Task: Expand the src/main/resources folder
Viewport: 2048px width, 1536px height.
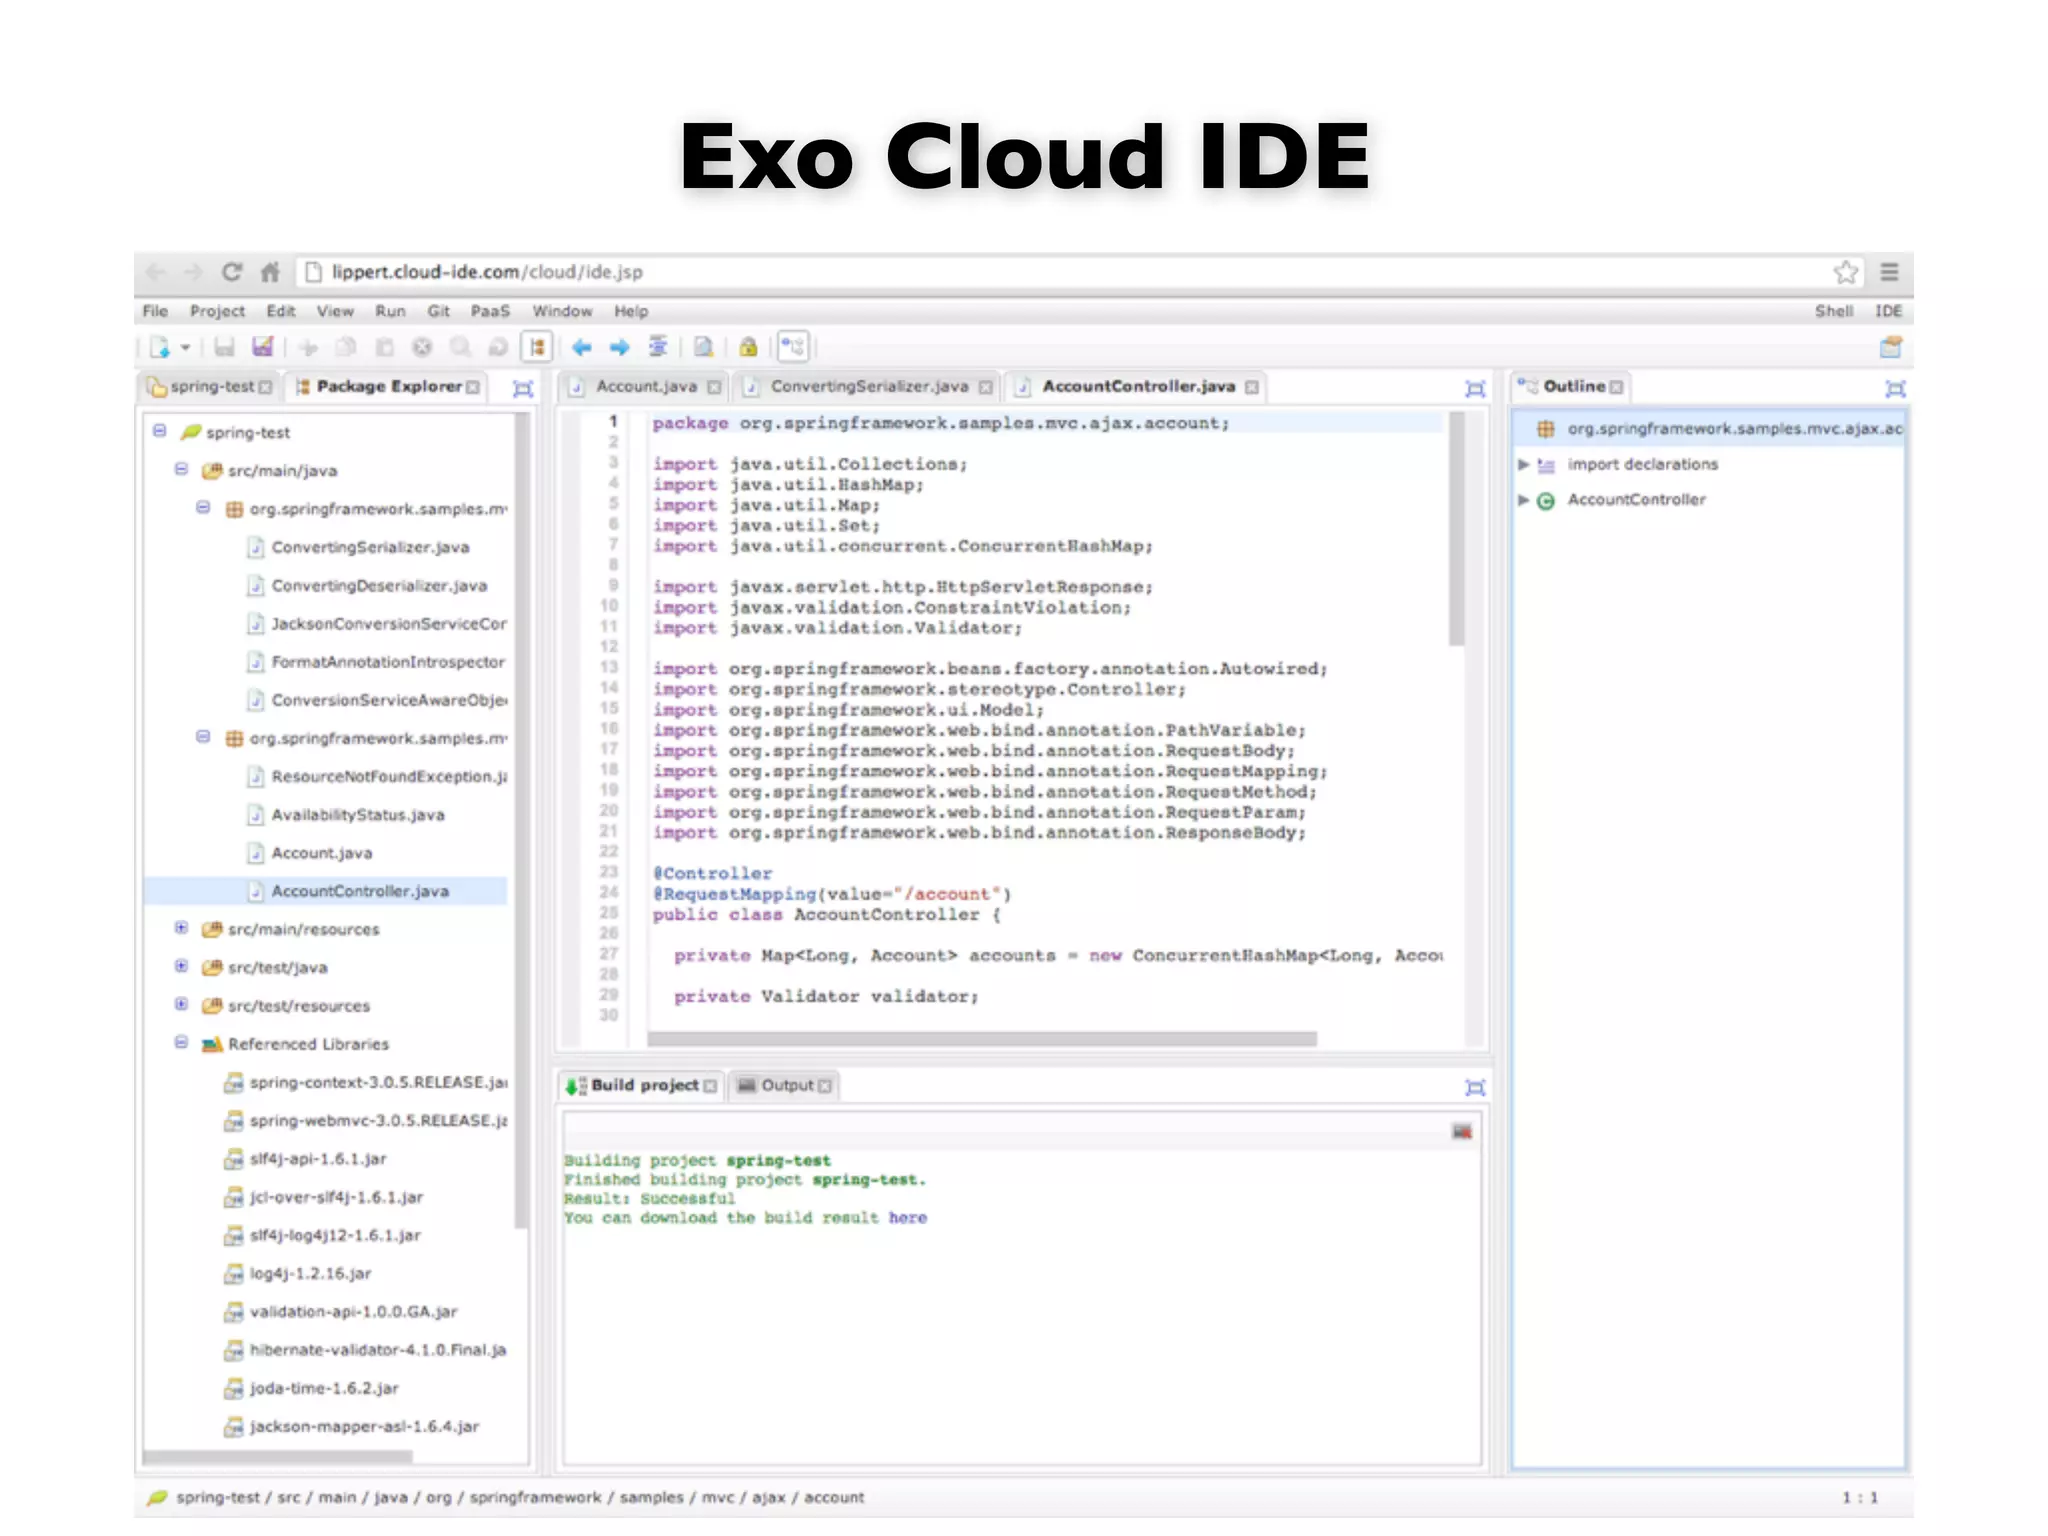Action: click(x=181, y=928)
